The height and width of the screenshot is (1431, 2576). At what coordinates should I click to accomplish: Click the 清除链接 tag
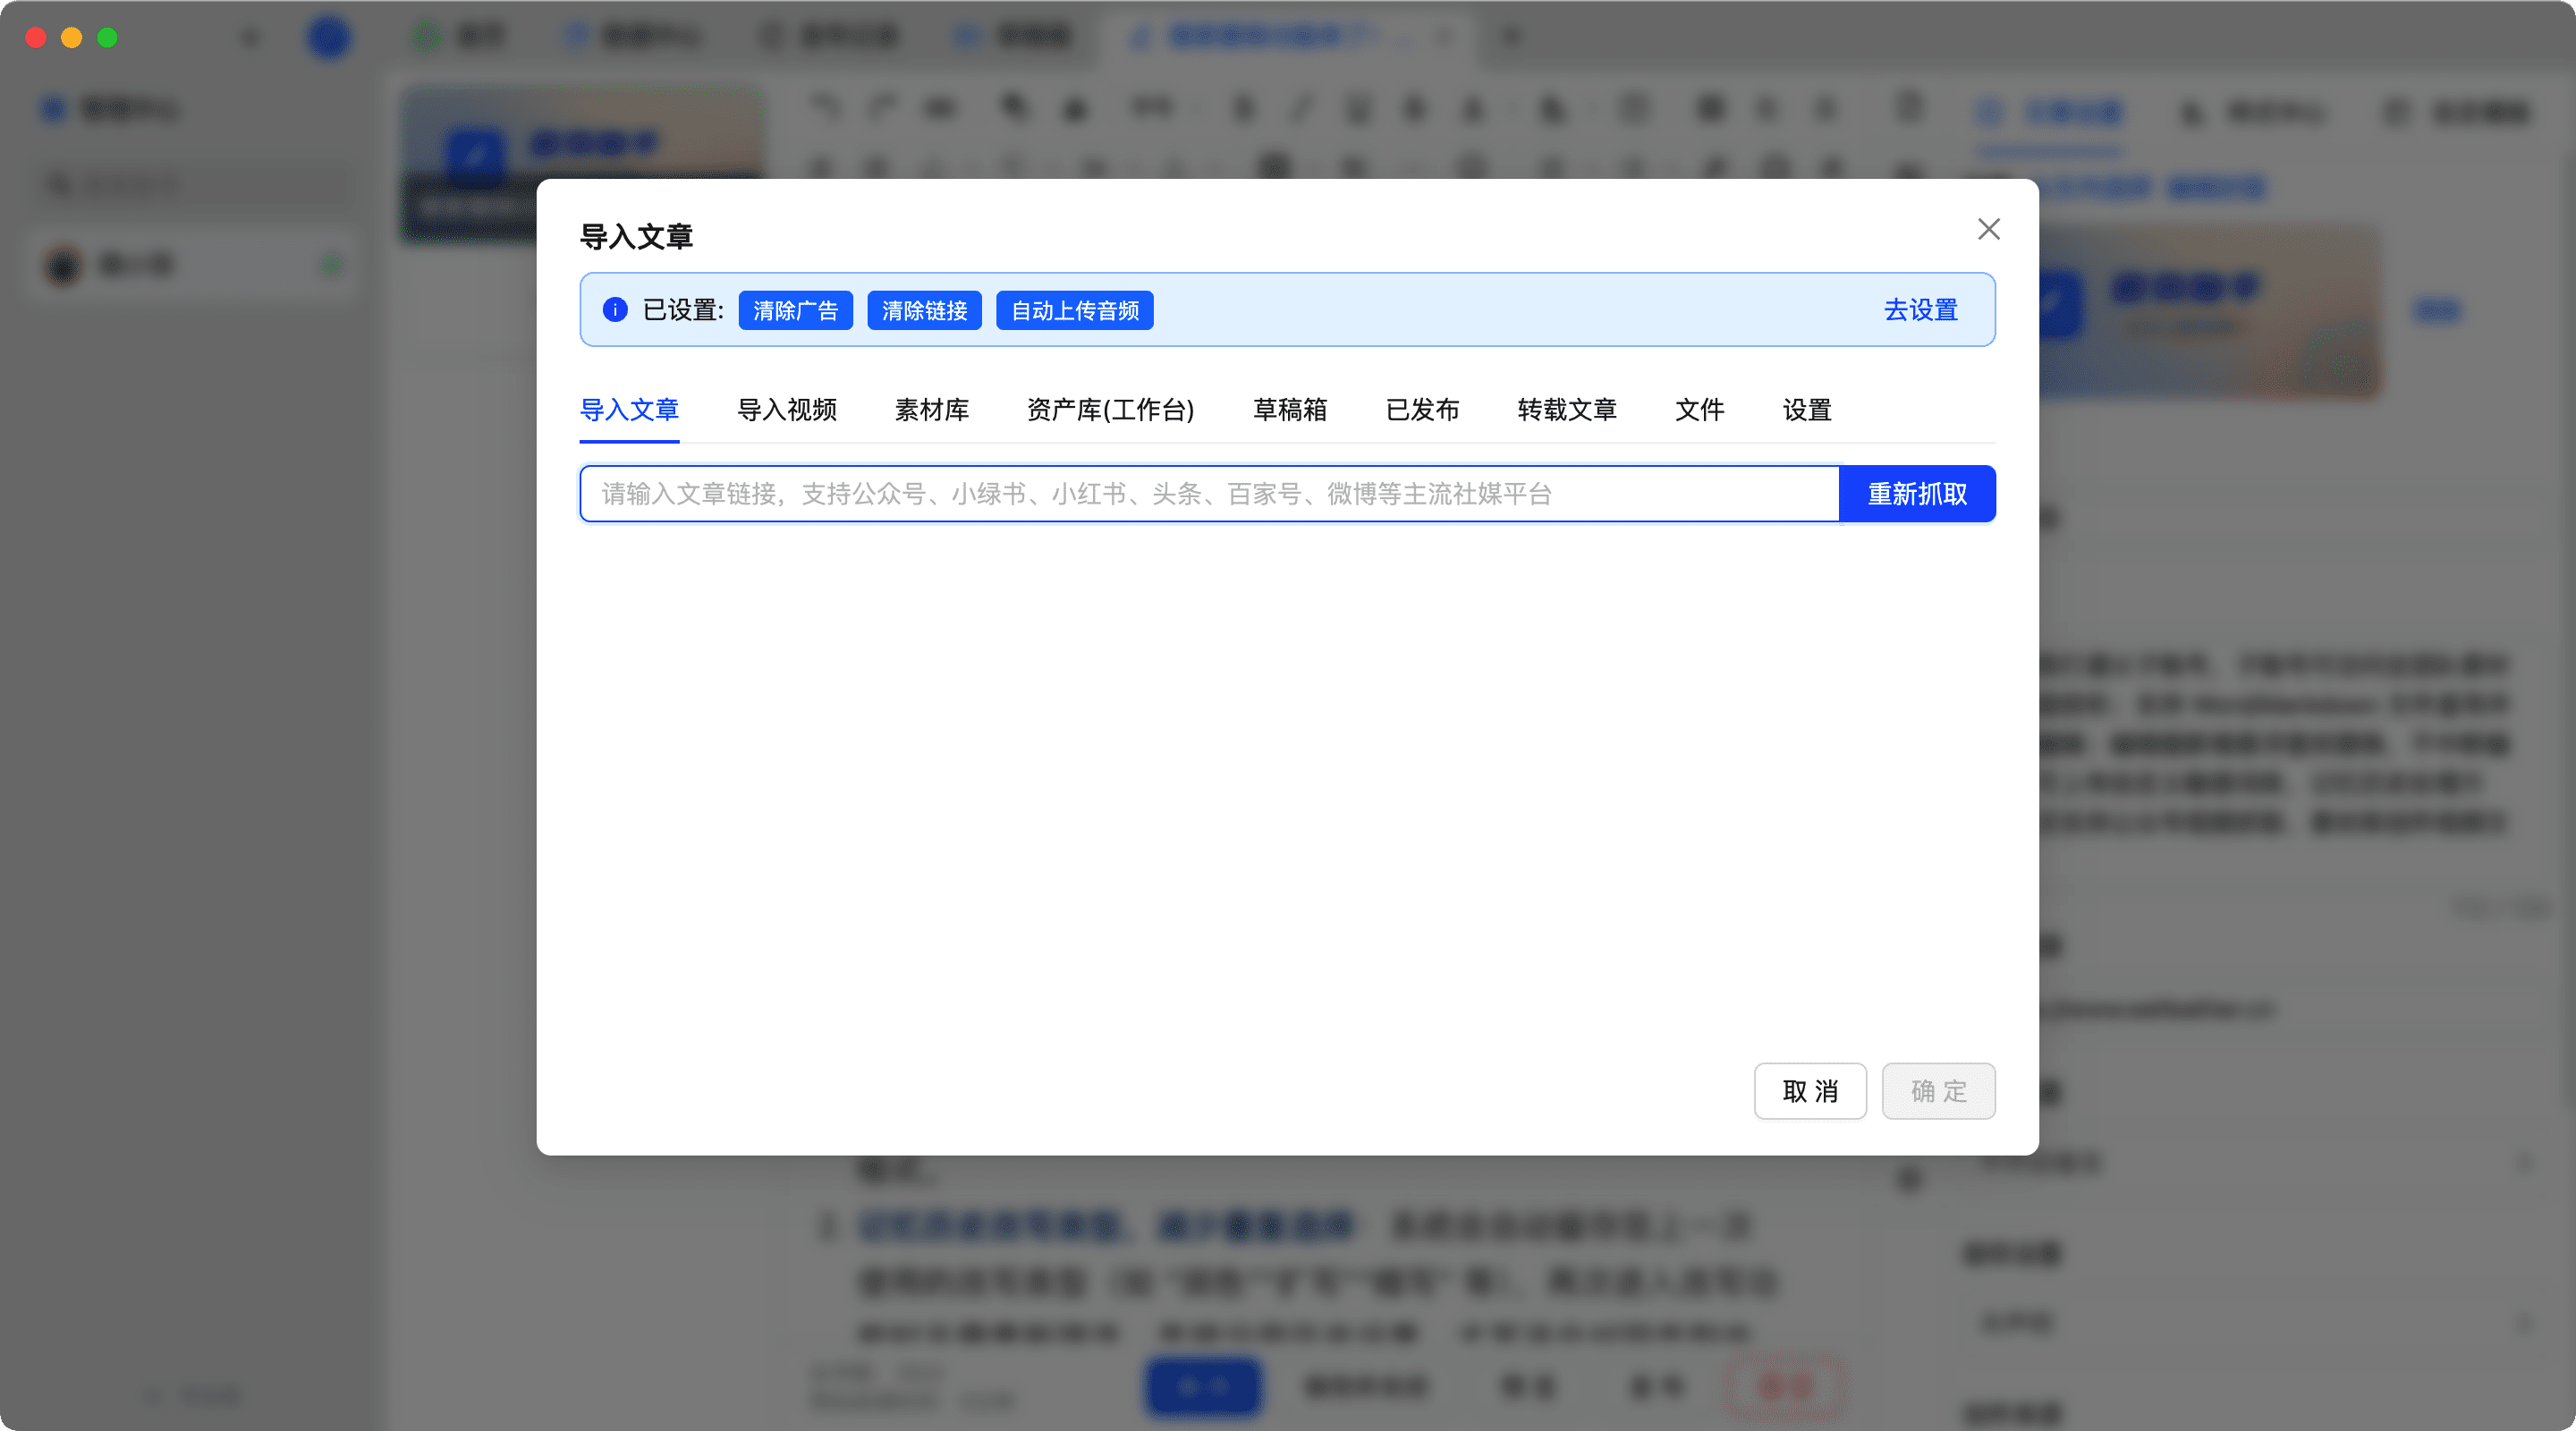point(923,311)
